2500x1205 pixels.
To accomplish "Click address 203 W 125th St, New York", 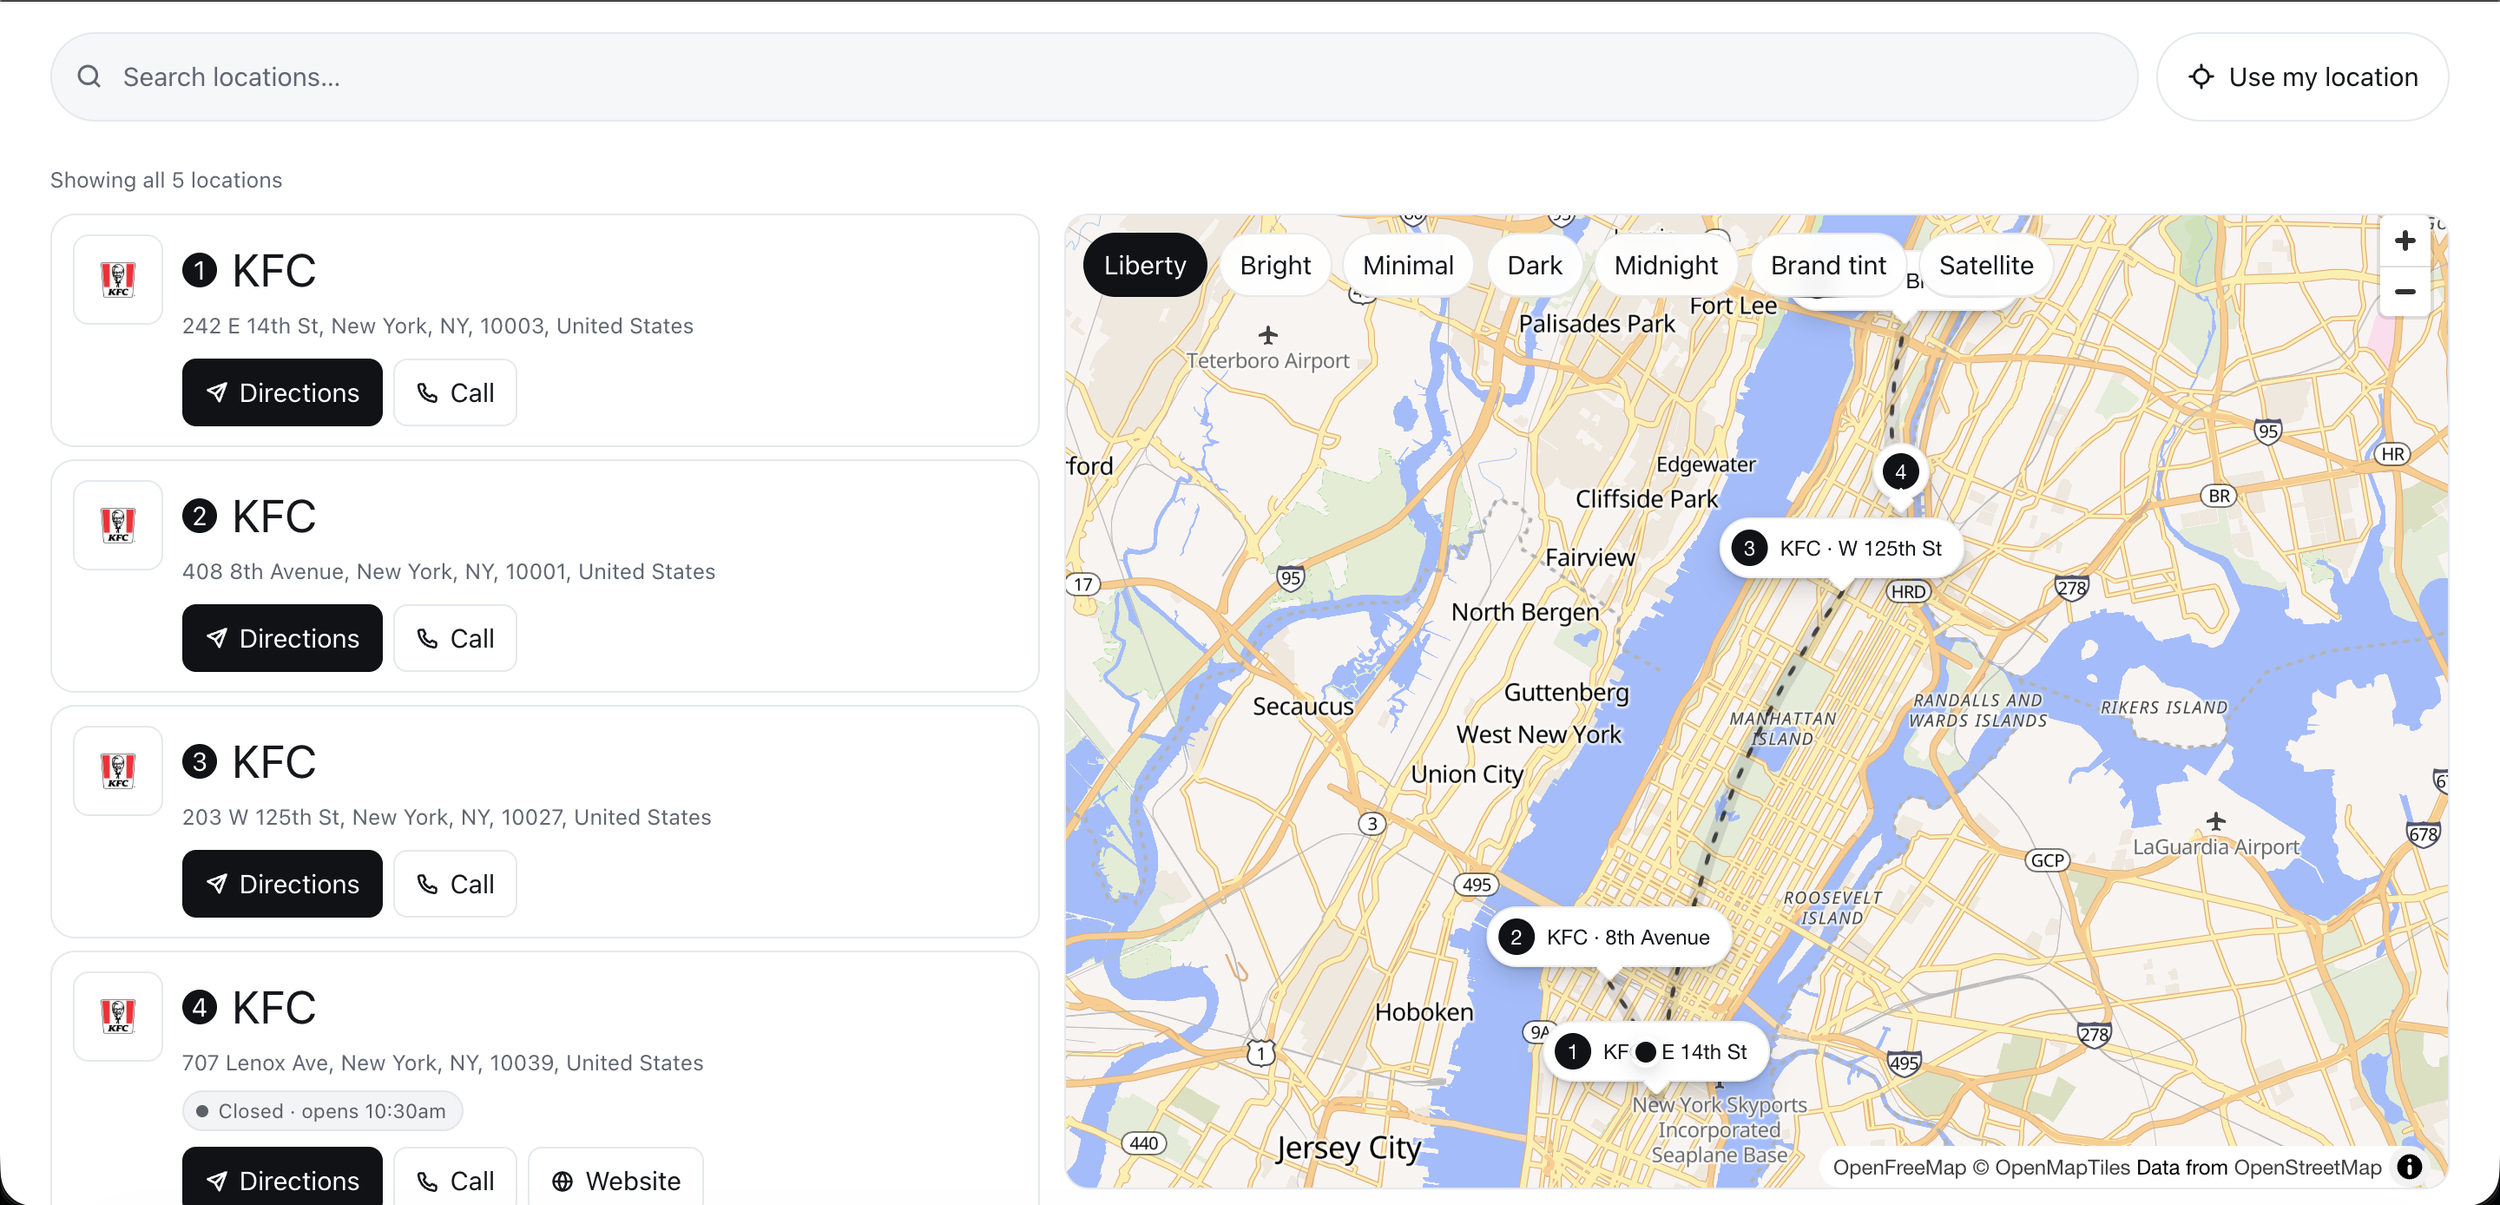I will [447, 818].
